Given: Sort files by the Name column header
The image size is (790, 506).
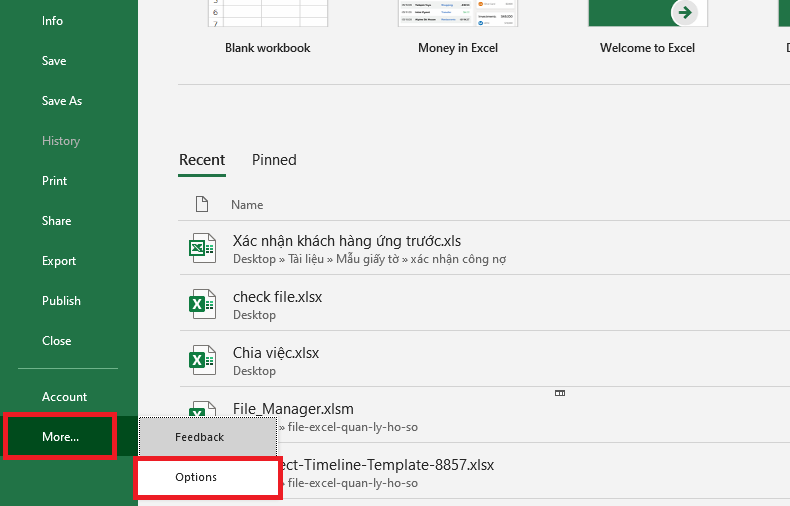Looking at the screenshot, I should click(x=247, y=204).
